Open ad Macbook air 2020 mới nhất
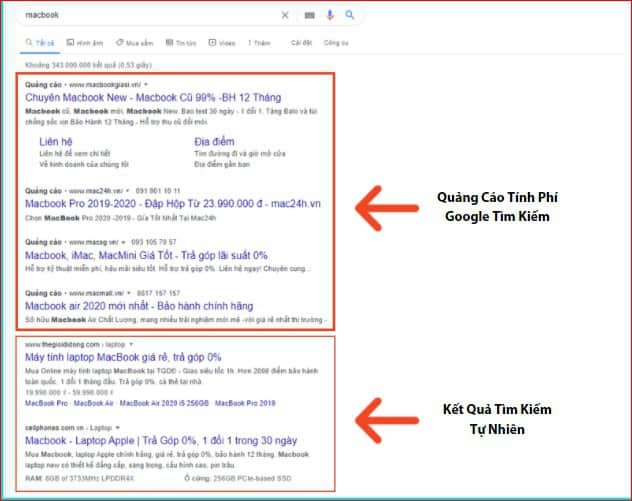 coord(139,306)
